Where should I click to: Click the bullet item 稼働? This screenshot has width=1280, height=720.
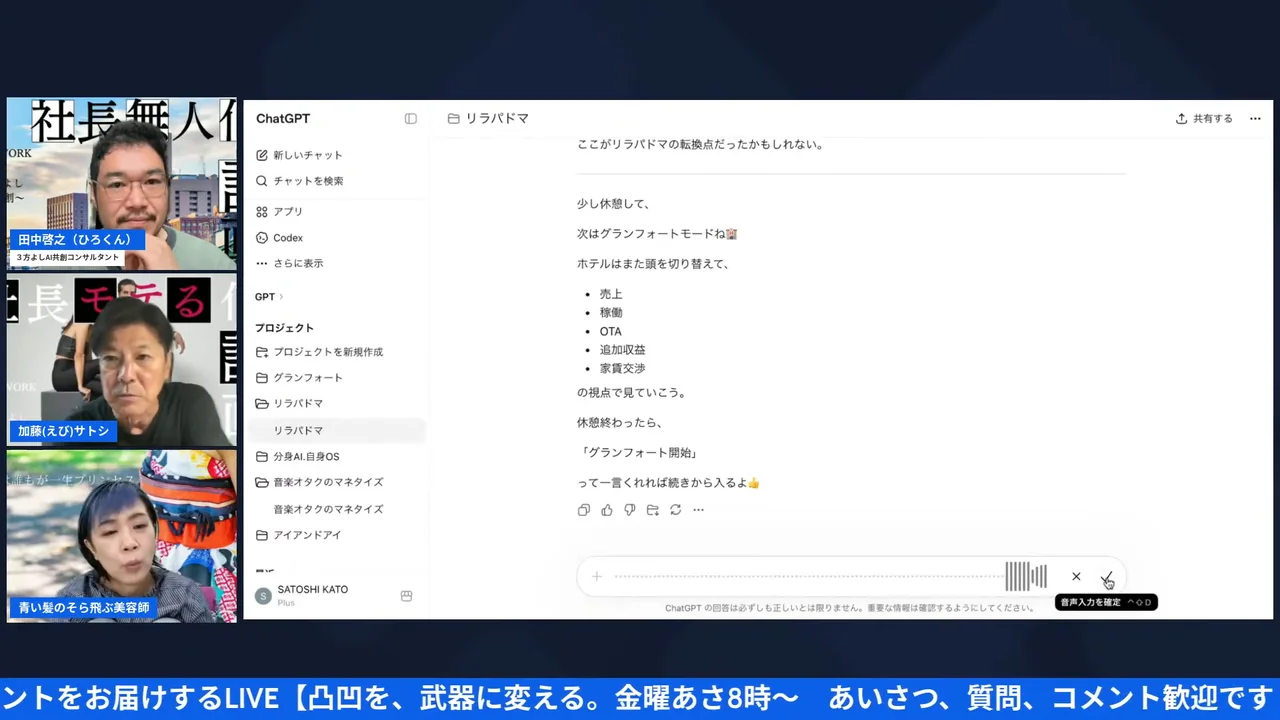coord(611,313)
